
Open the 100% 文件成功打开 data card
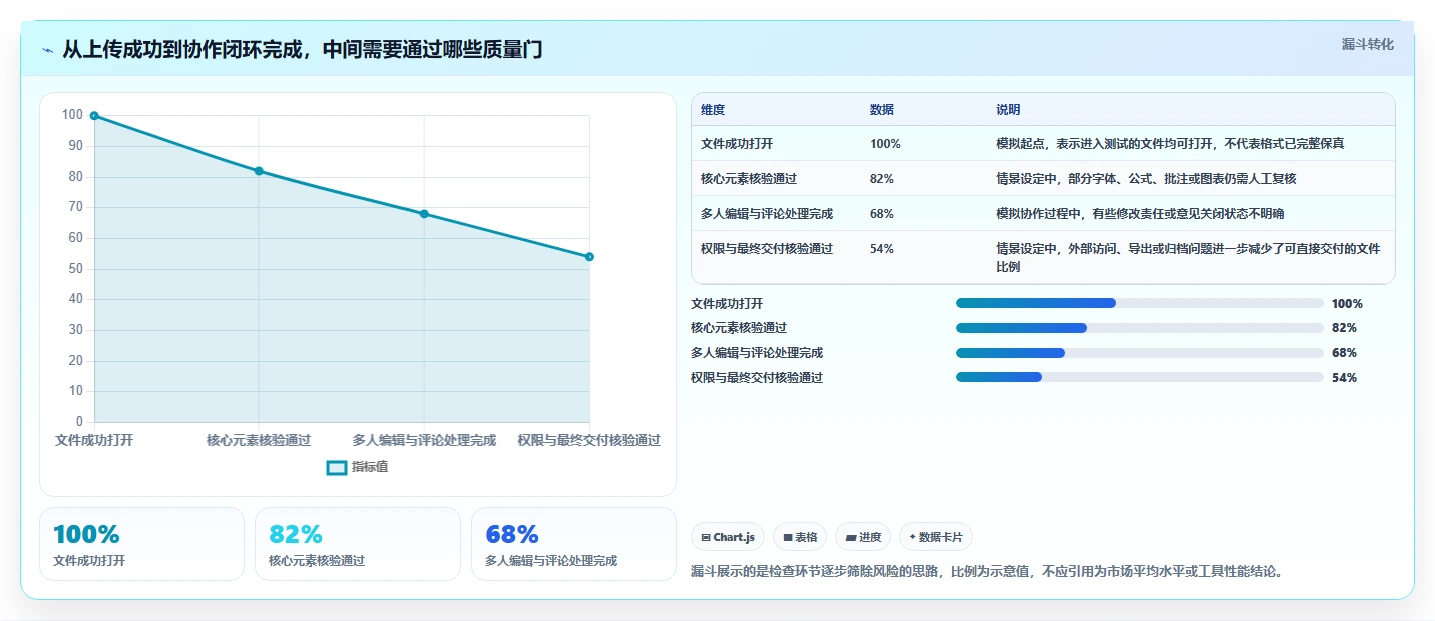142,544
